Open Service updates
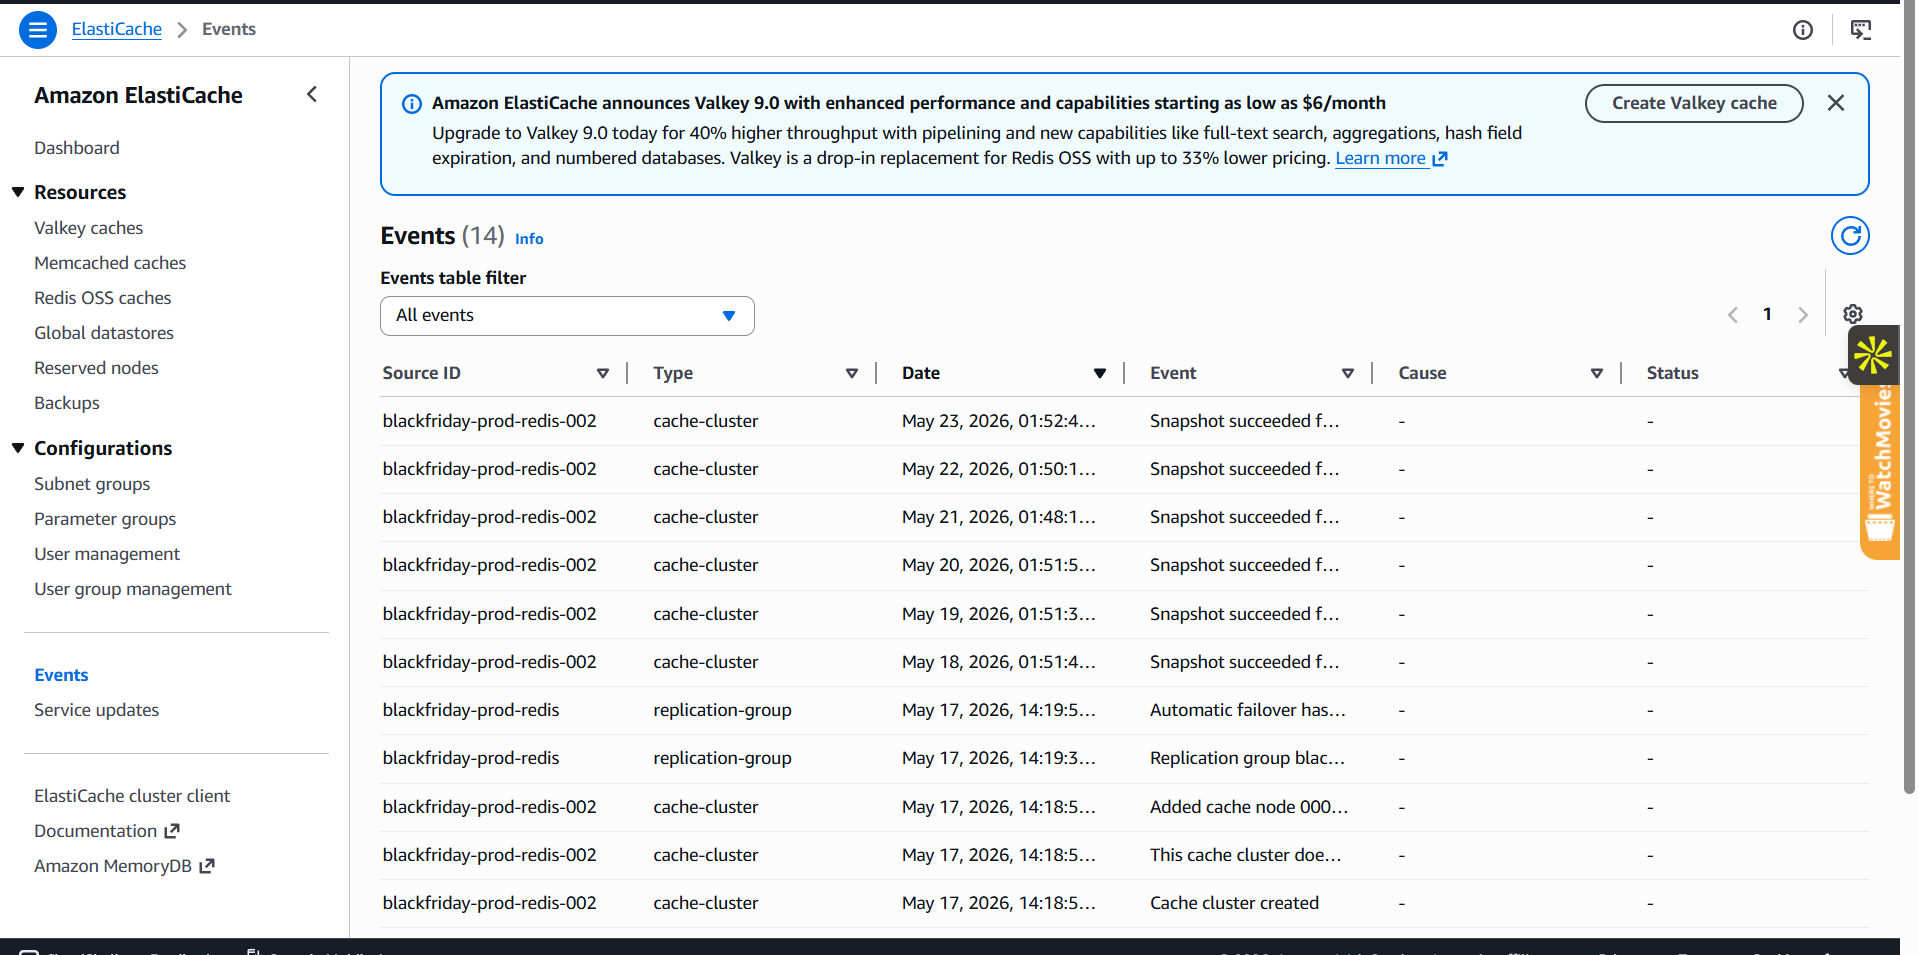 click(97, 710)
